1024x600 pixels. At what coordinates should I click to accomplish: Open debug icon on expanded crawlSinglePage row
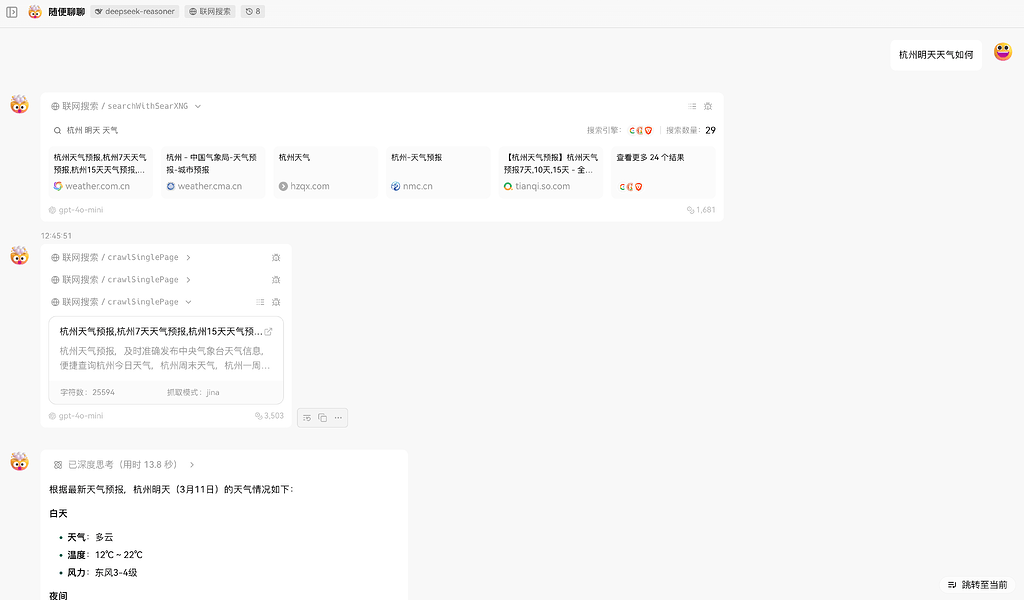pyautogui.click(x=276, y=302)
